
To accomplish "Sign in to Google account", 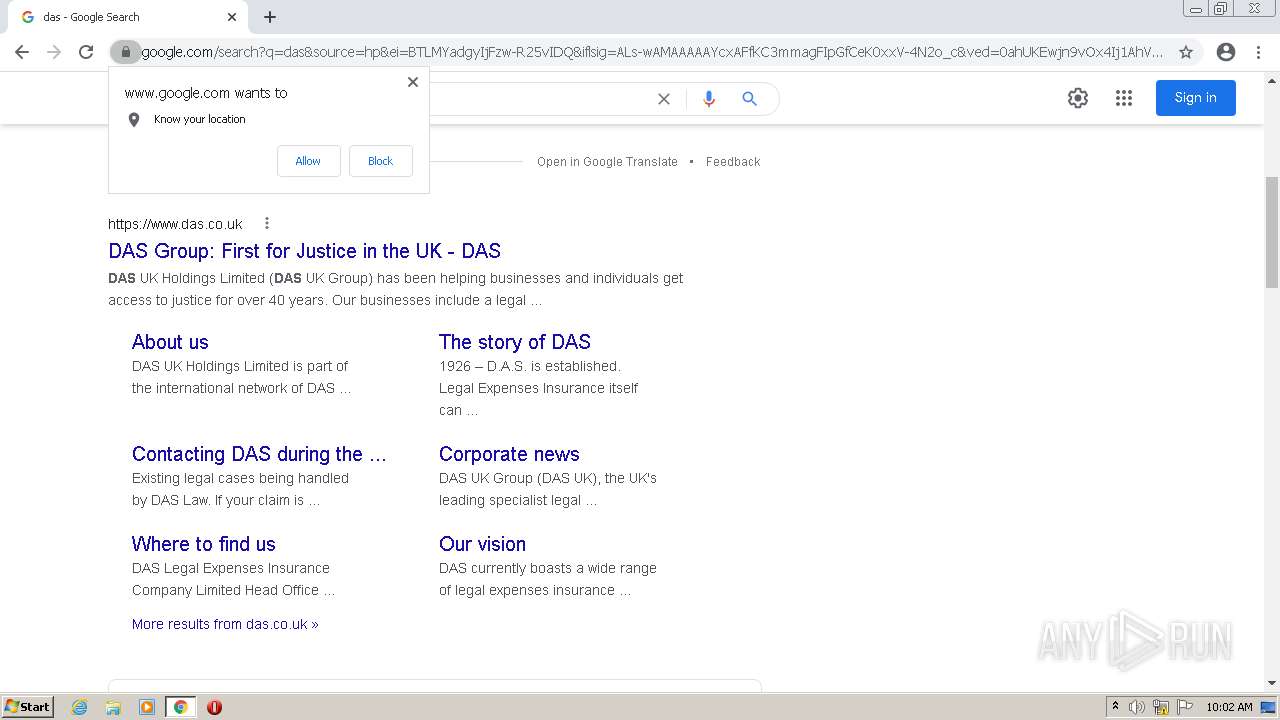I will [1195, 98].
